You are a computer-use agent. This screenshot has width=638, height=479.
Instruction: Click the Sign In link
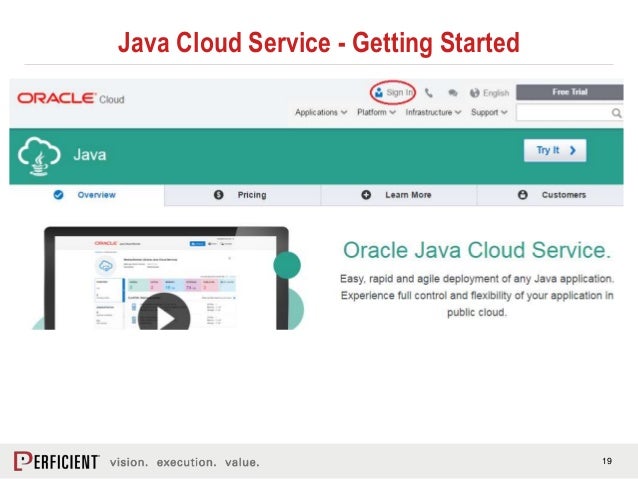pyautogui.click(x=393, y=92)
